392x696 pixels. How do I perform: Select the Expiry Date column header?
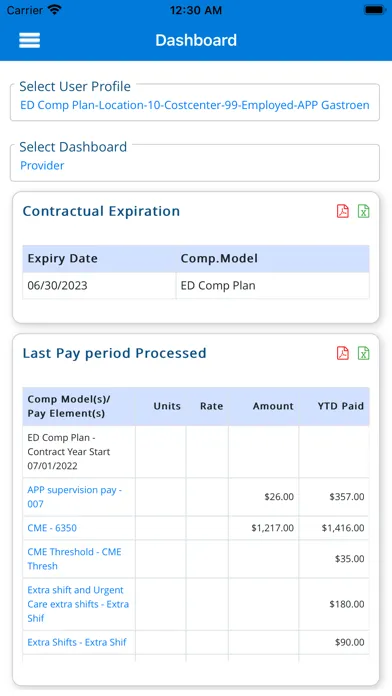click(62, 259)
